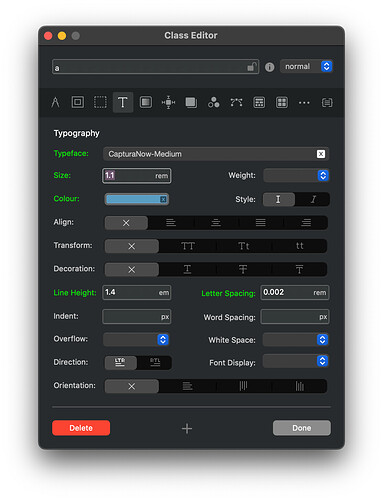The width and height of the screenshot is (382, 500).
Task: Click the info icon beside the class name
Action: coord(270,67)
